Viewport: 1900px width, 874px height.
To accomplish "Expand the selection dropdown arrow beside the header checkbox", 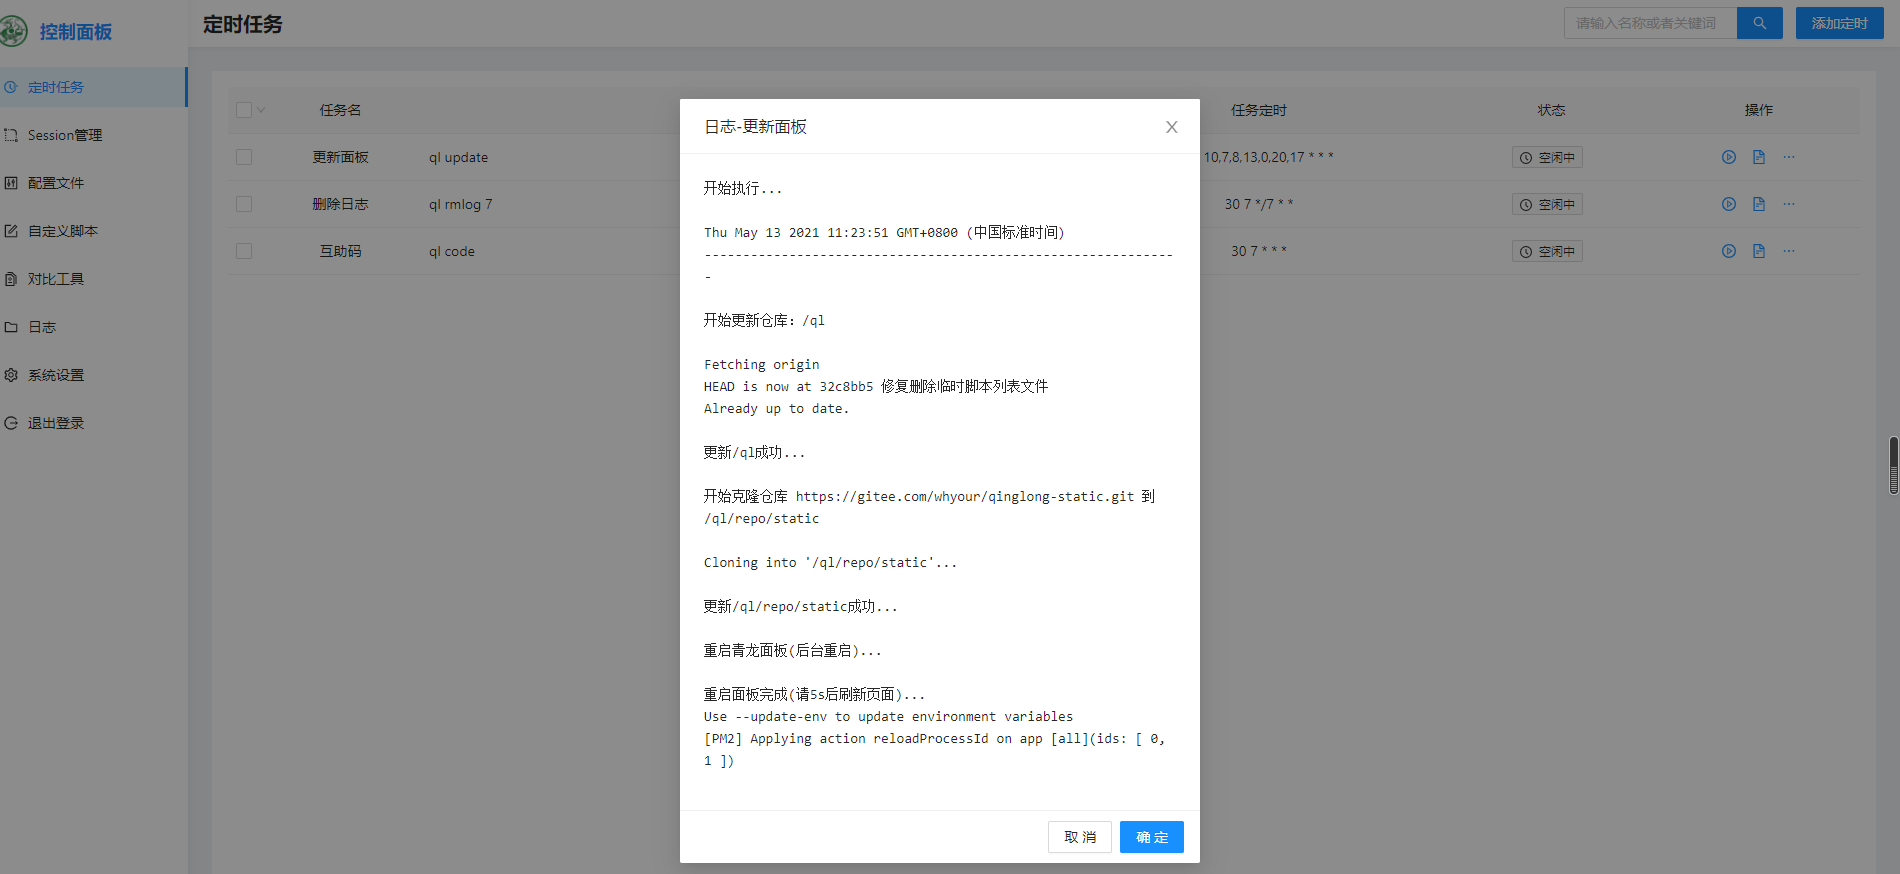I will [x=261, y=110].
